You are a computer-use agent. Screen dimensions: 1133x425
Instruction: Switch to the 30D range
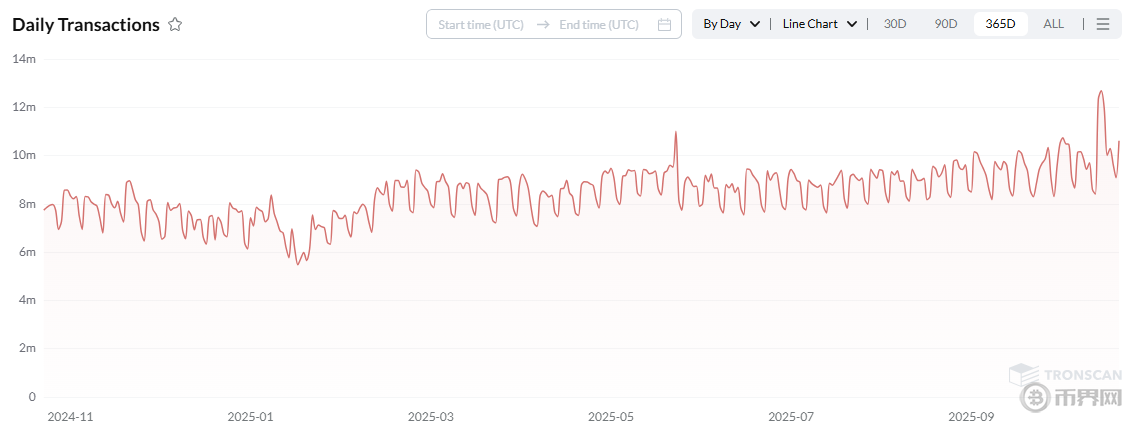tap(894, 24)
